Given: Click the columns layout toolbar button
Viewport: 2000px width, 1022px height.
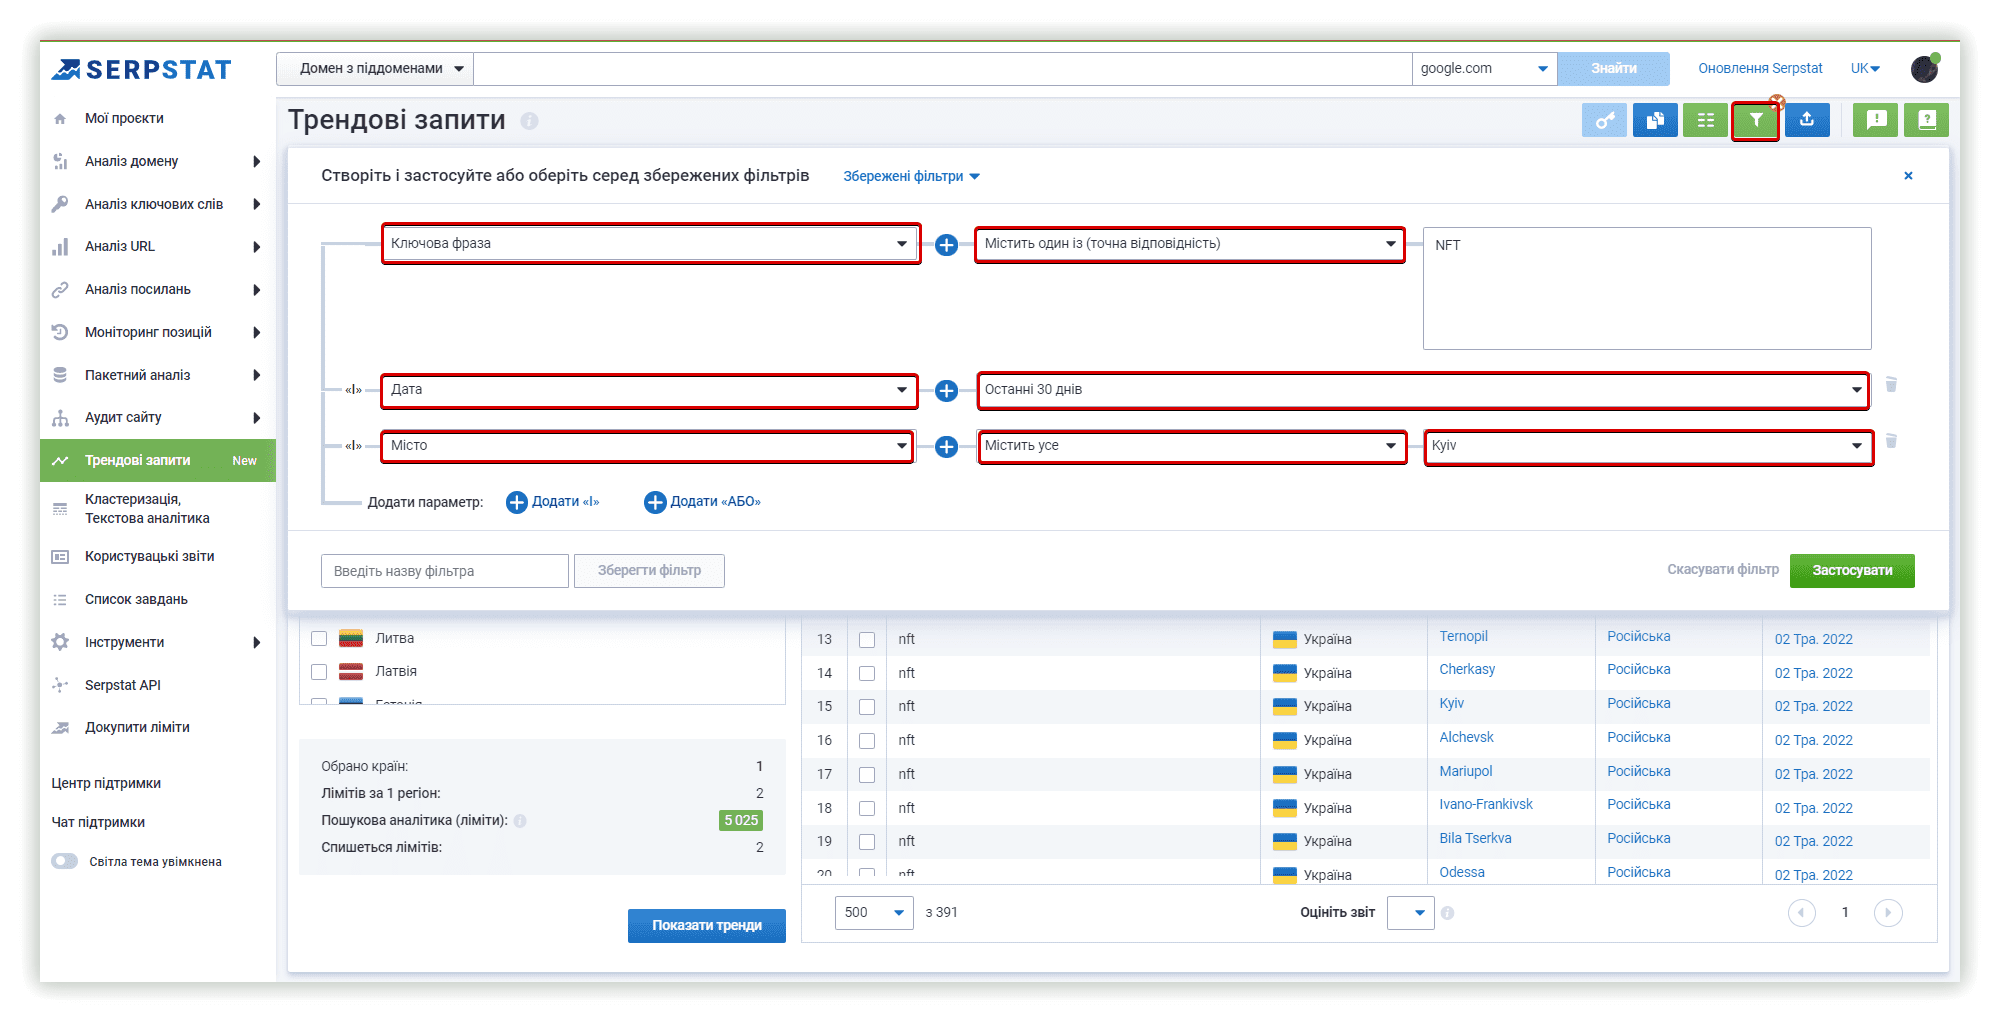Looking at the screenshot, I should pyautogui.click(x=1706, y=120).
